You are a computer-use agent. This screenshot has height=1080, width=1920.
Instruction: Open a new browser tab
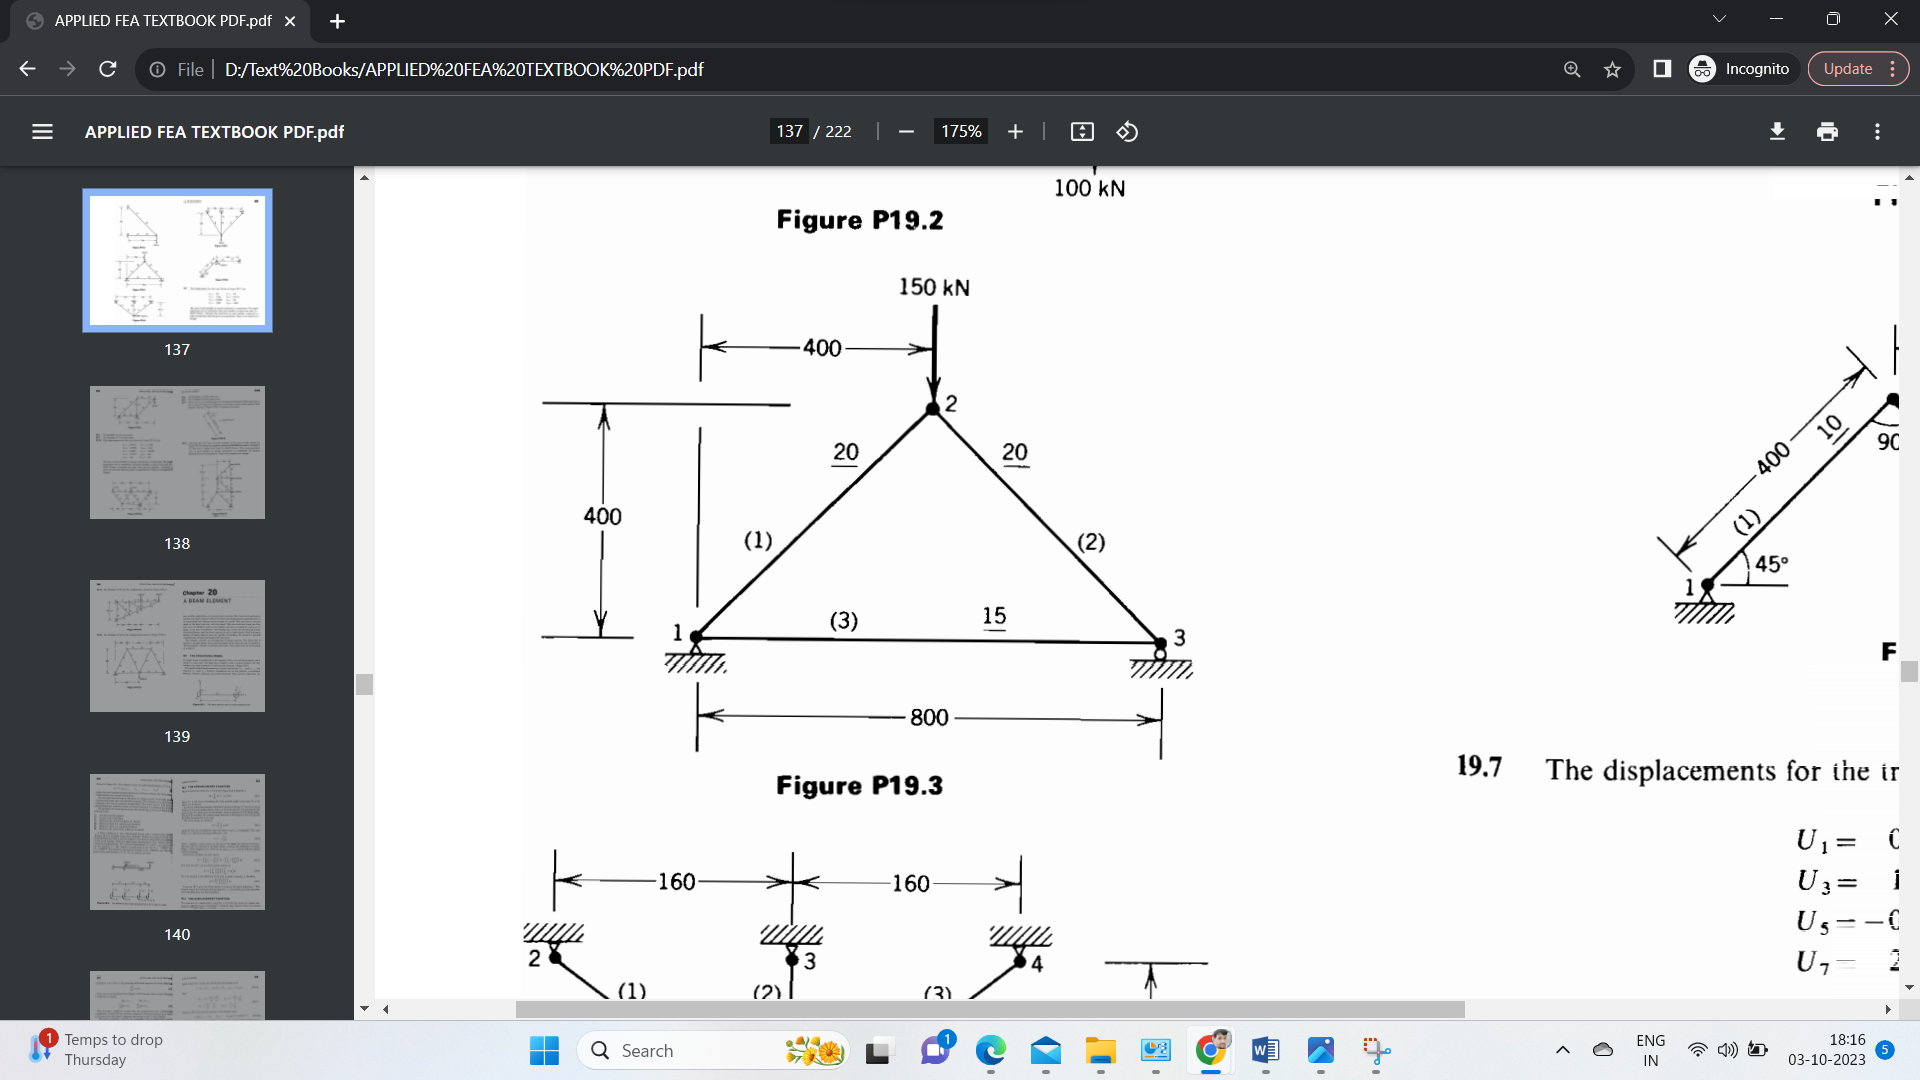point(337,20)
